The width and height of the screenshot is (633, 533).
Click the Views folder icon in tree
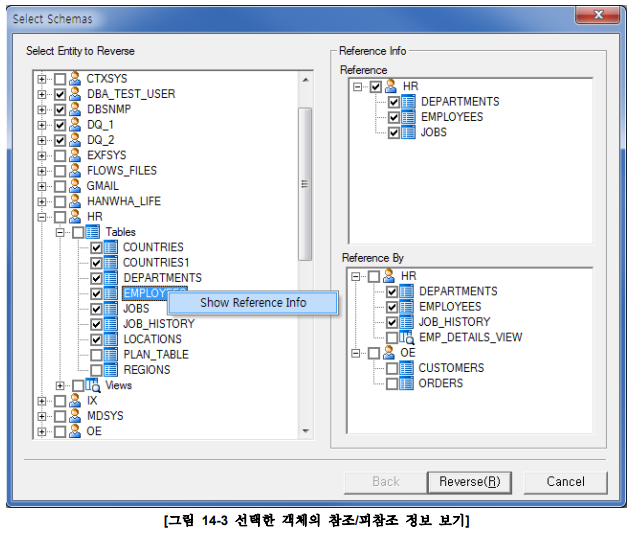(93, 385)
